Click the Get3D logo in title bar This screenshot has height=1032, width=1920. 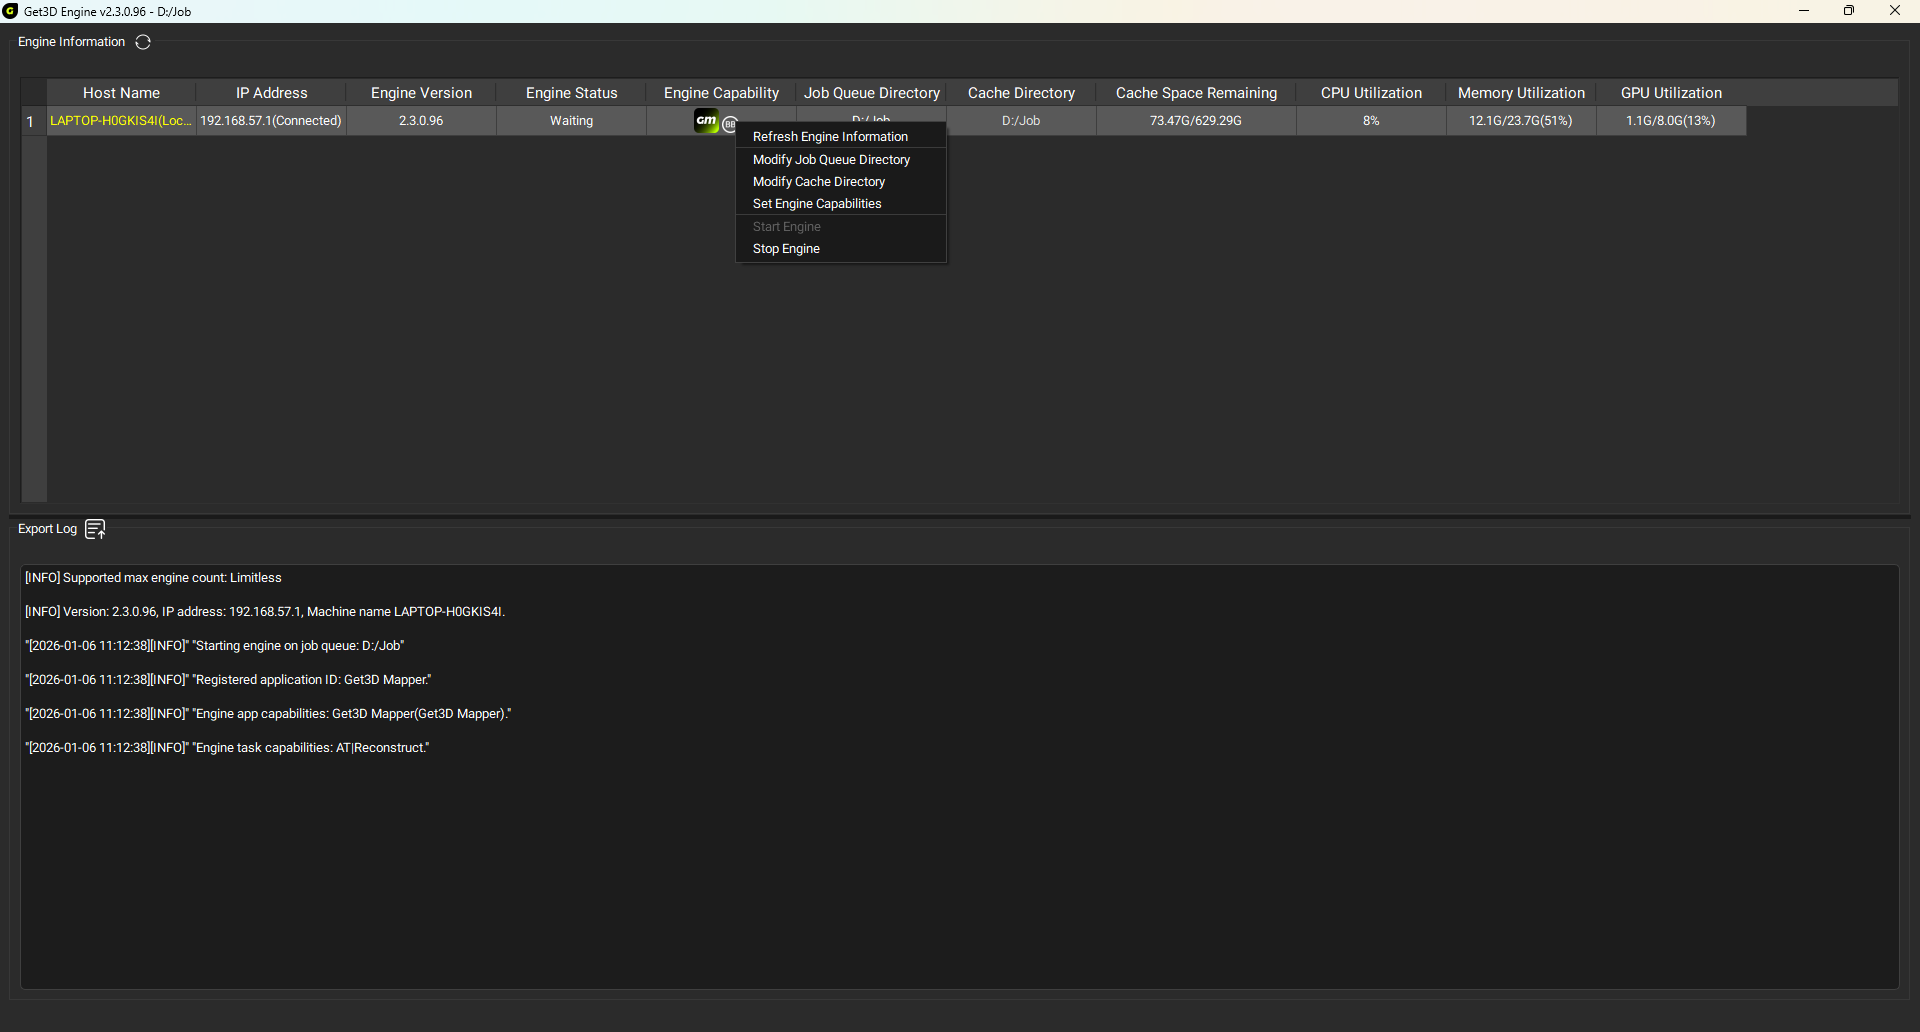(11, 11)
